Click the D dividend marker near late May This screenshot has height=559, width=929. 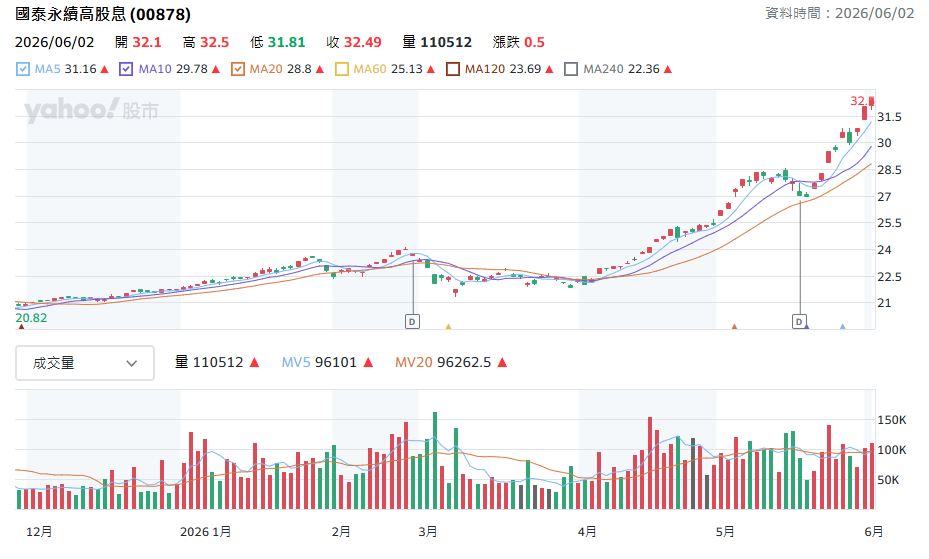799,322
